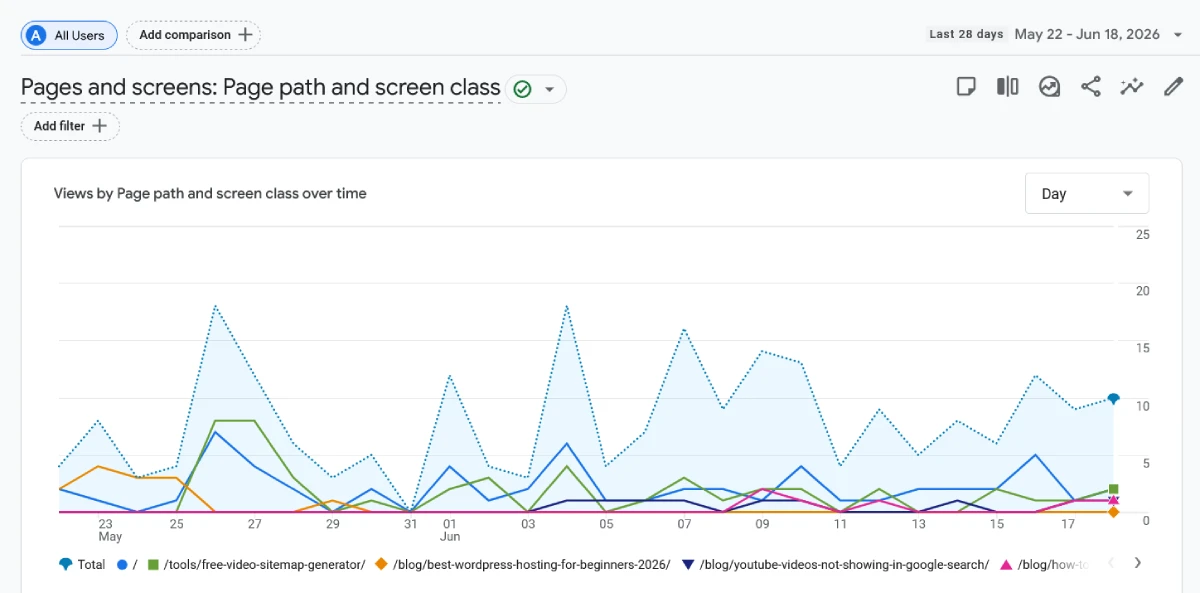The image size is (1200, 593).
Task: Click the May 26 peak on Total line
Action: (215, 306)
